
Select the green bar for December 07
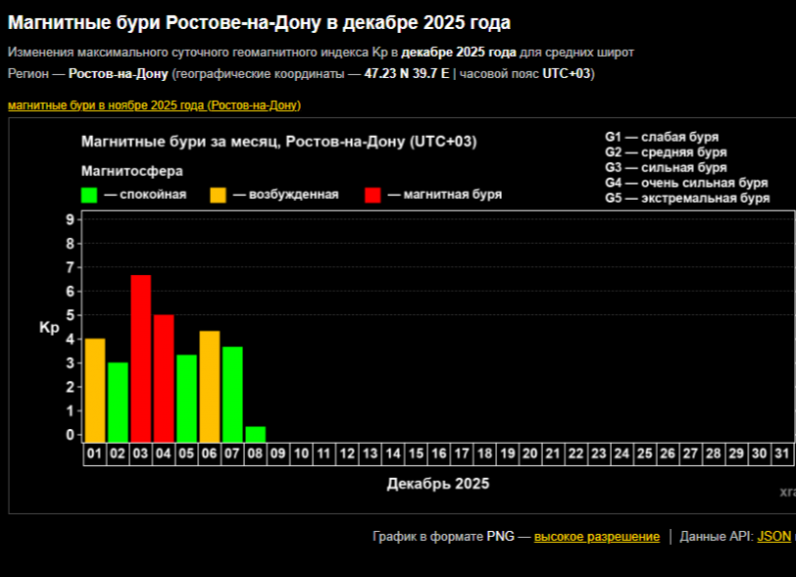(233, 394)
